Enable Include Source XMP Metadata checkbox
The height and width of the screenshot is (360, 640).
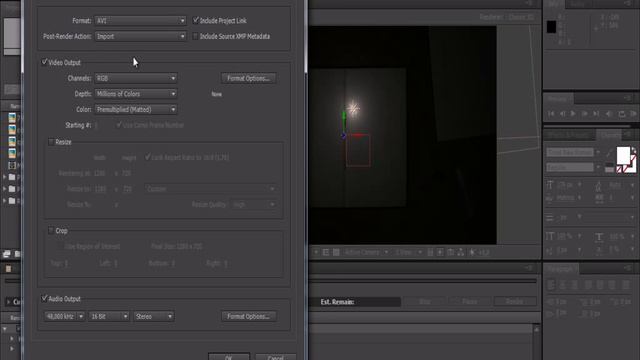click(x=196, y=36)
